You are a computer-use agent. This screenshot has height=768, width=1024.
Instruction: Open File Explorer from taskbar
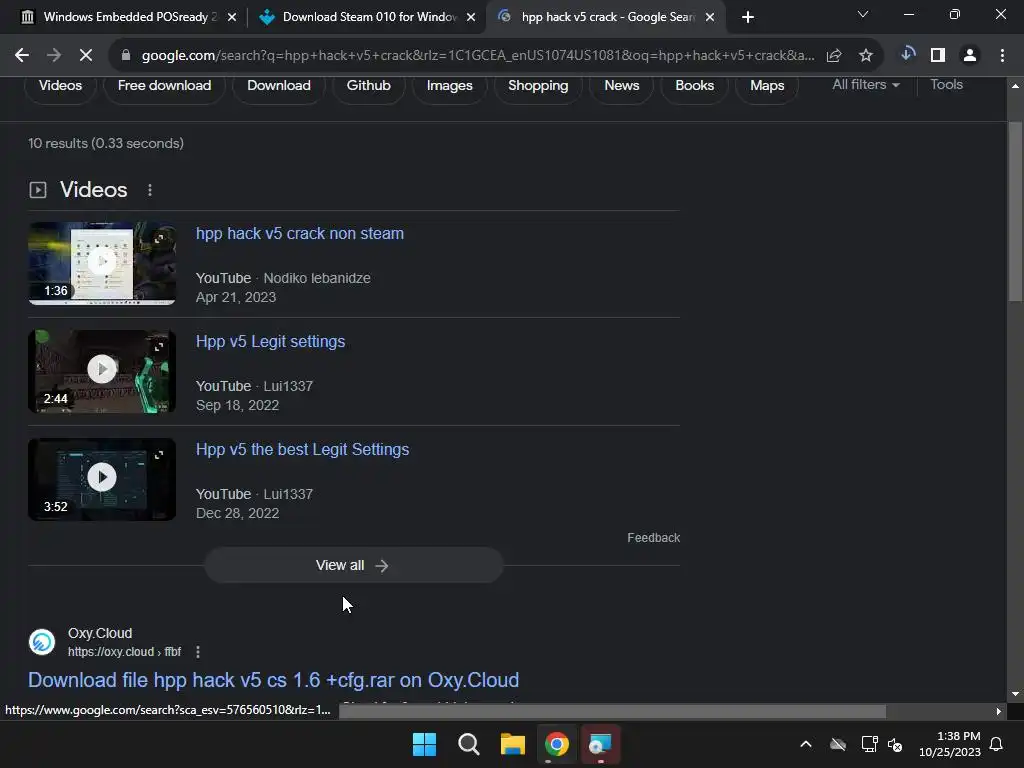pos(513,744)
